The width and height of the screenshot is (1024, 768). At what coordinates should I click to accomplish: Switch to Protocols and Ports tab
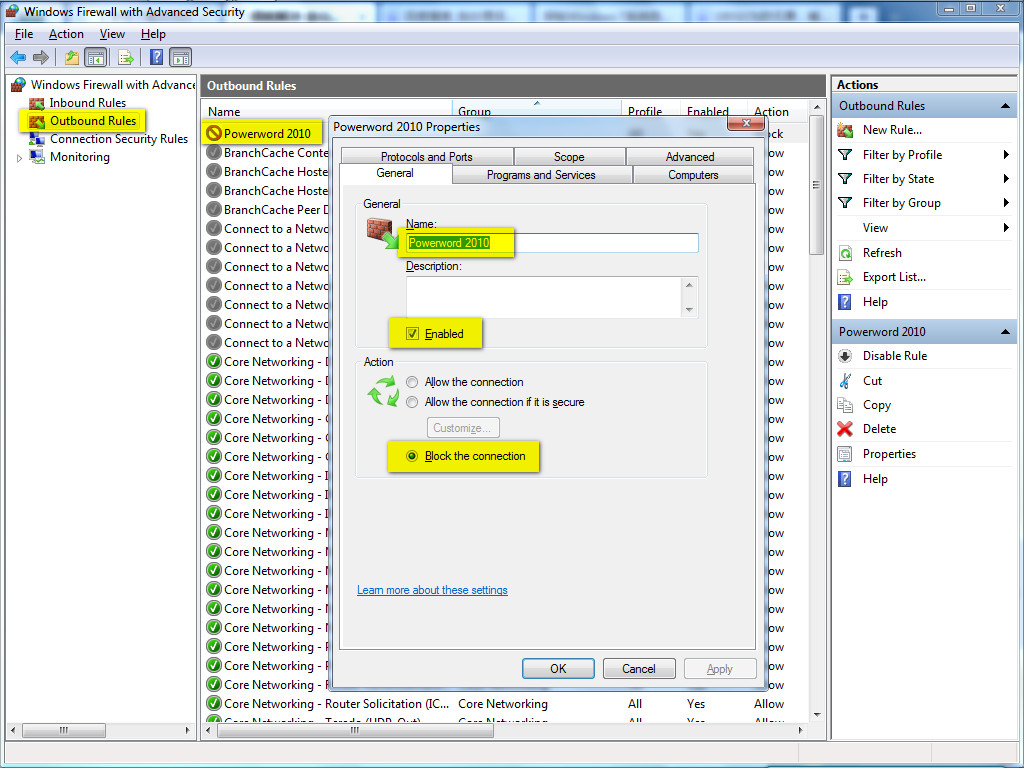coord(426,157)
